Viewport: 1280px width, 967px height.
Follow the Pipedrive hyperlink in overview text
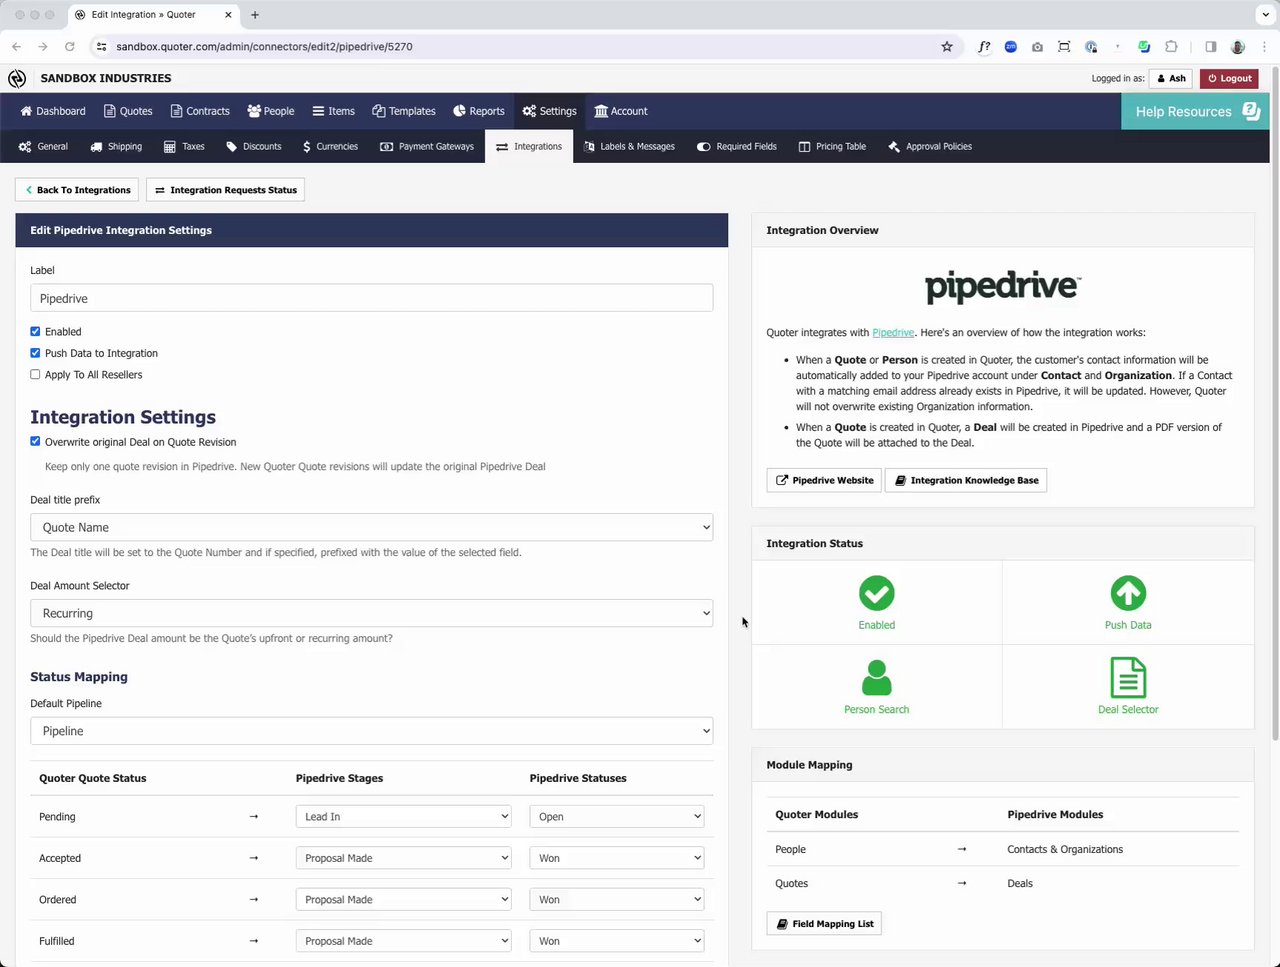(893, 333)
